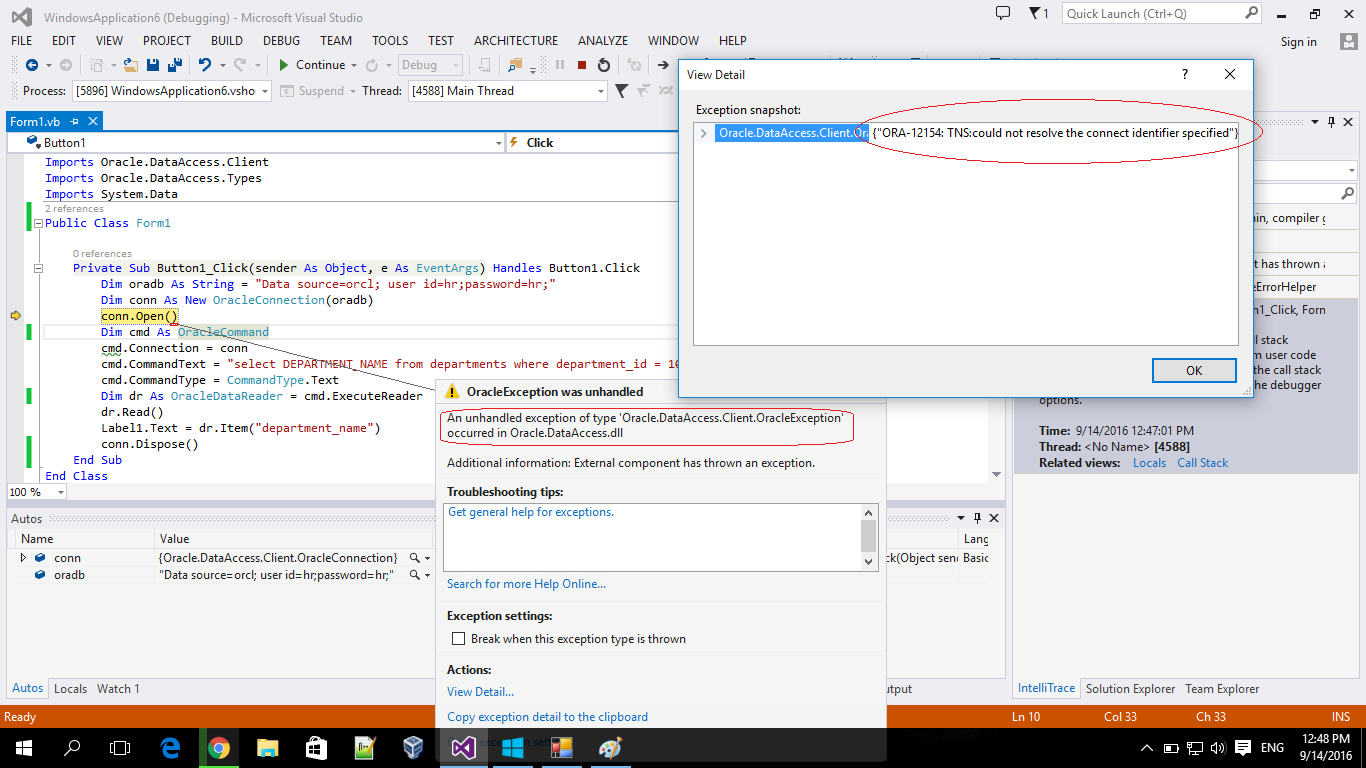Image resolution: width=1366 pixels, height=768 pixels.
Task: Click the Navigate Backward icon
Action: (x=32, y=65)
